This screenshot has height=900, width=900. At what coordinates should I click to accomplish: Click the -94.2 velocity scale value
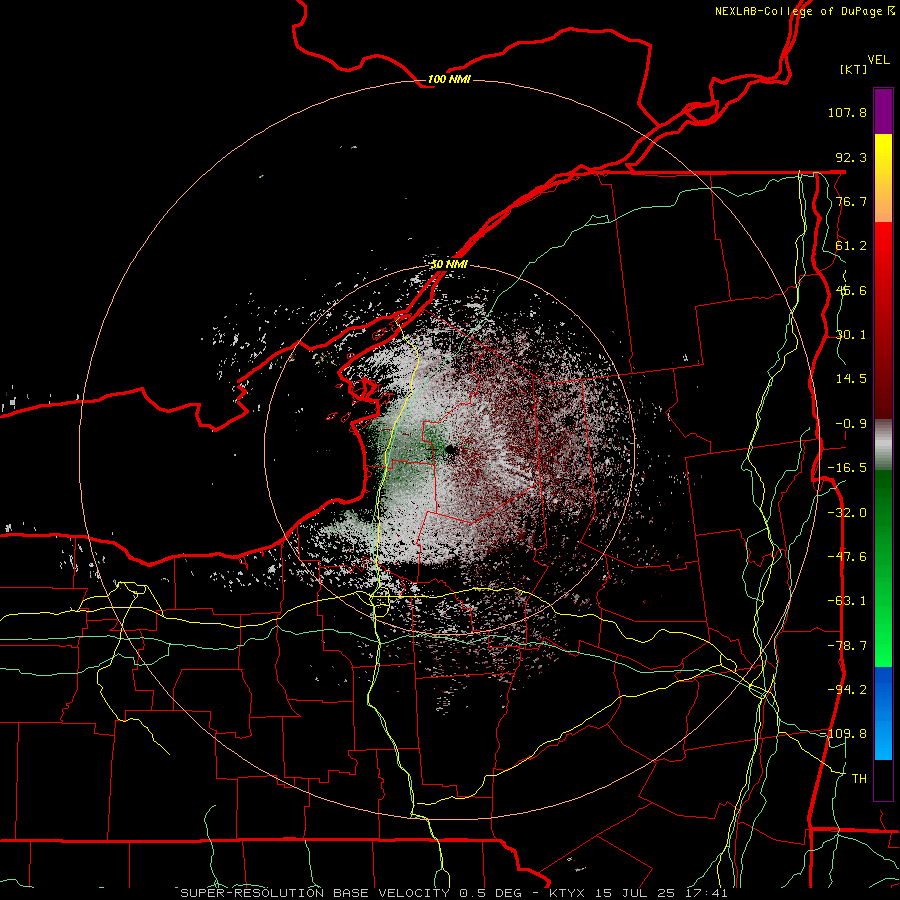click(x=847, y=690)
